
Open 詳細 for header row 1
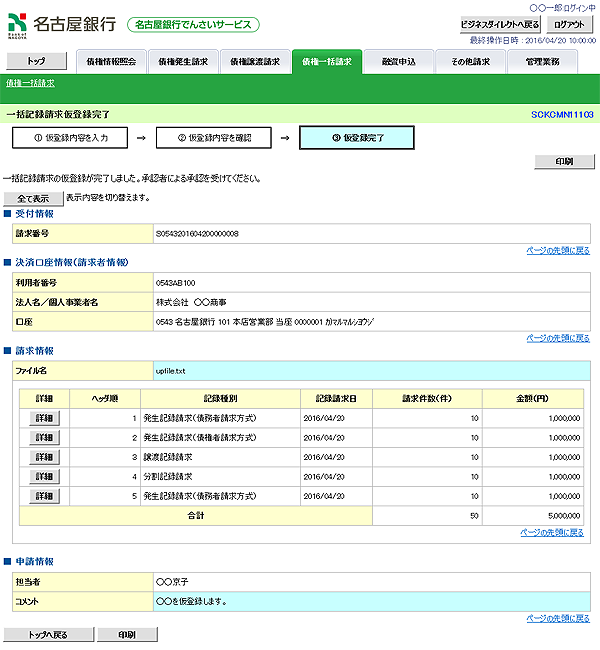(44, 418)
